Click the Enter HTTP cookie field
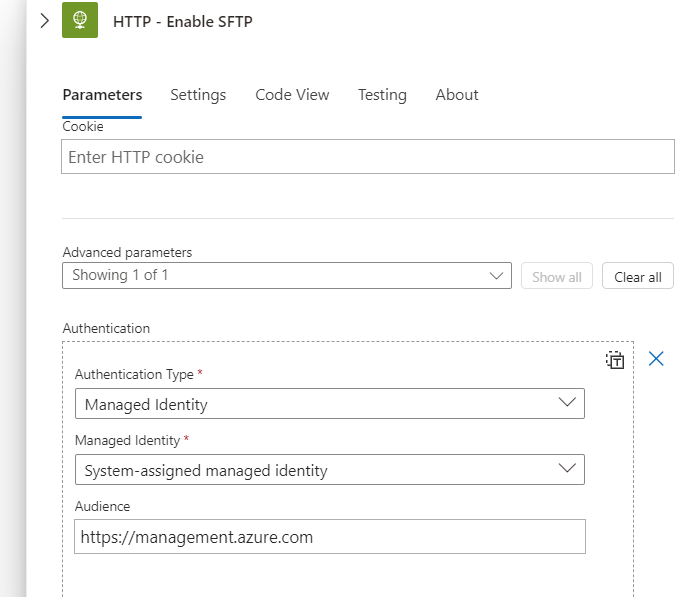This screenshot has width=700, height=597. pos(368,157)
